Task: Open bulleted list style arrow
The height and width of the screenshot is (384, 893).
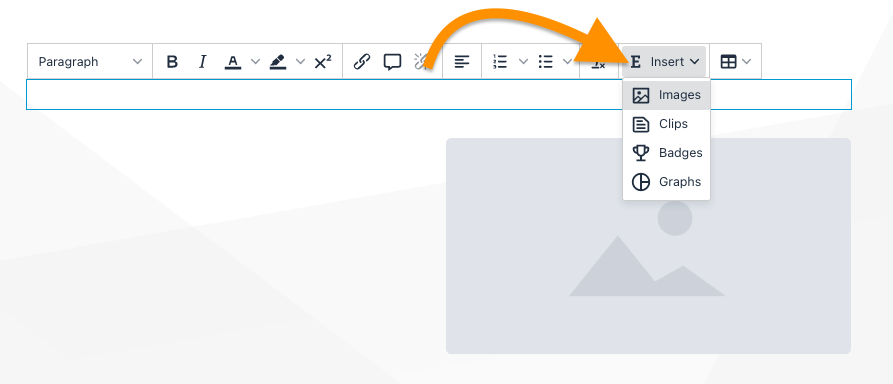Action: (567, 62)
